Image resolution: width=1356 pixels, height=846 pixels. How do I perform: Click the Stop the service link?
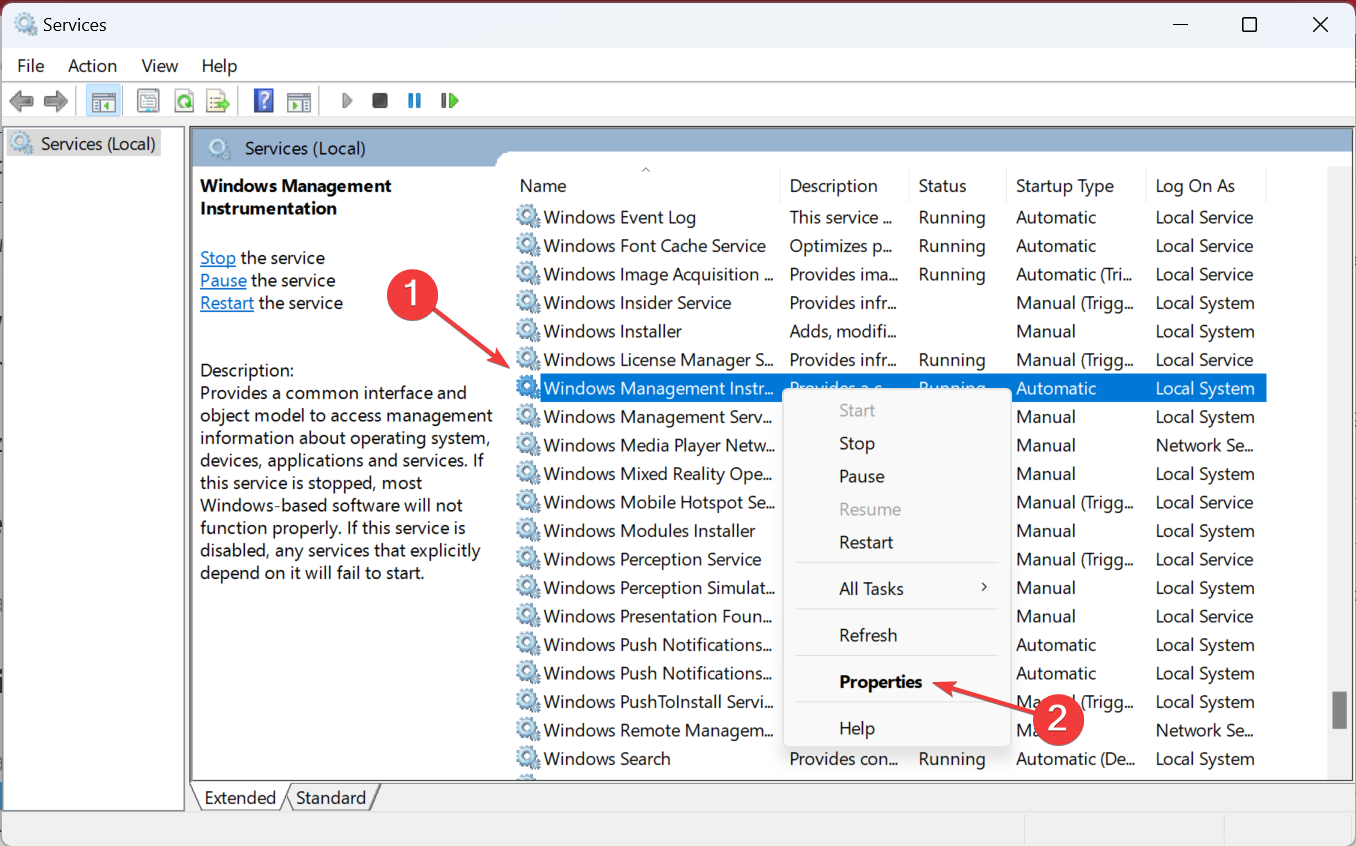218,258
